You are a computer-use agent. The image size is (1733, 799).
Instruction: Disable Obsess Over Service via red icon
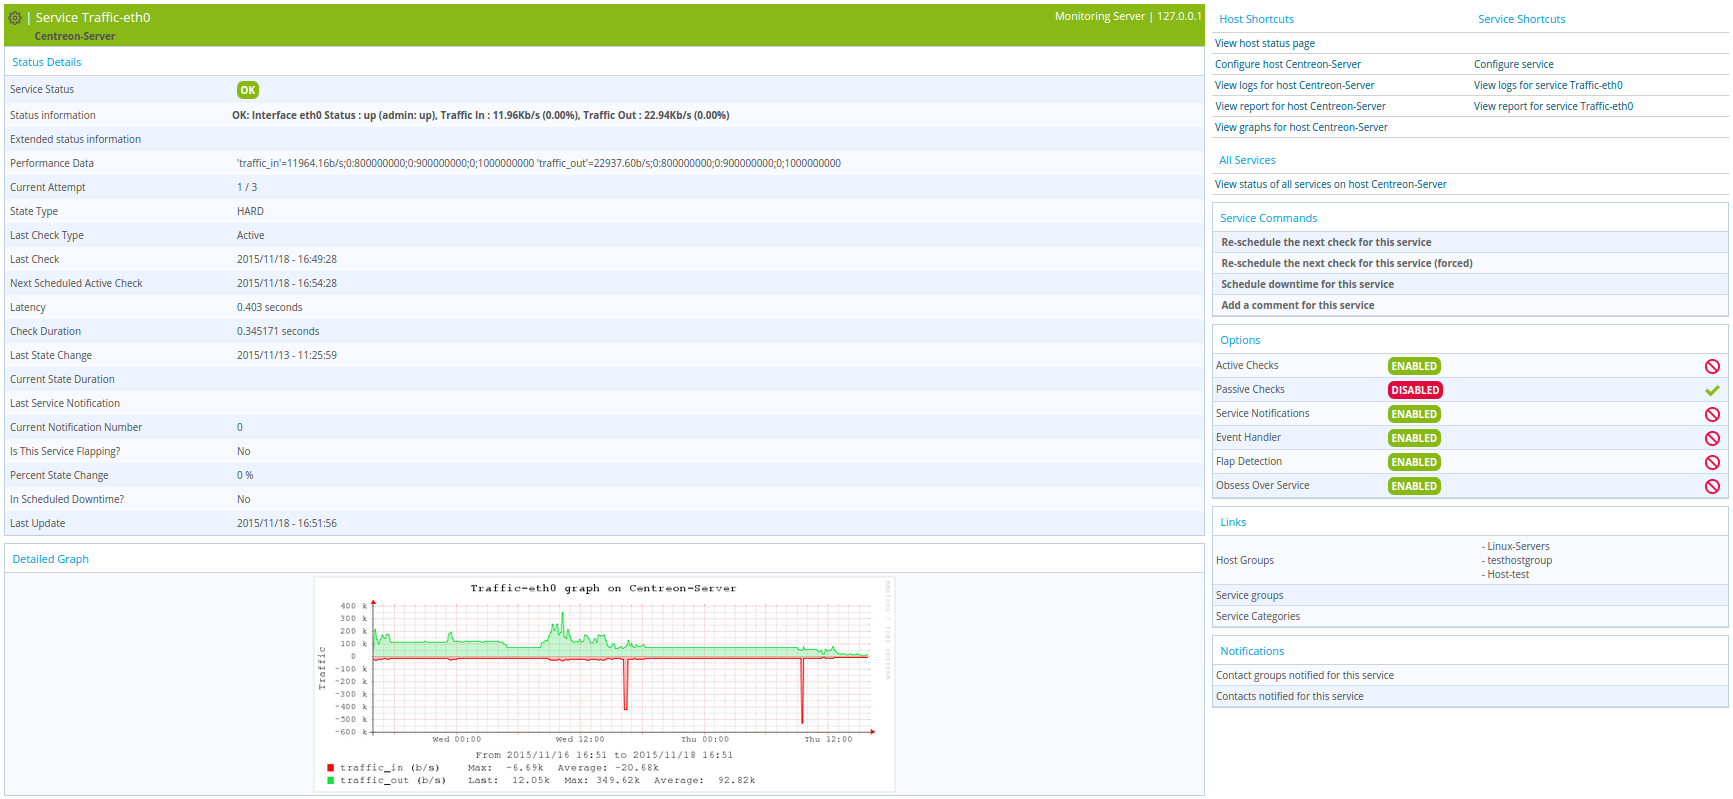coord(1712,486)
